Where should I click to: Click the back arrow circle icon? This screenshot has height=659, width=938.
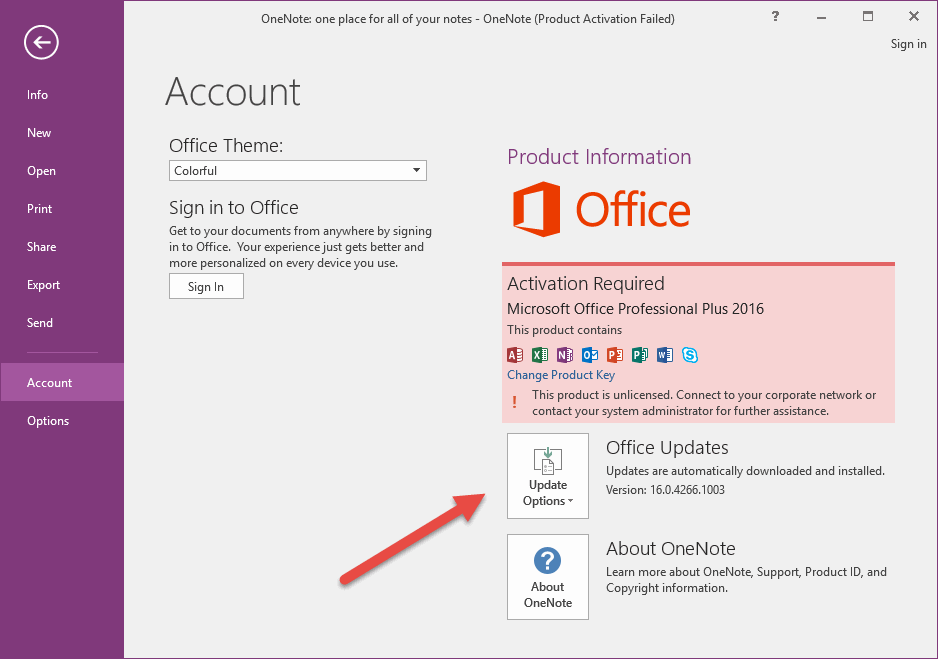click(41, 42)
